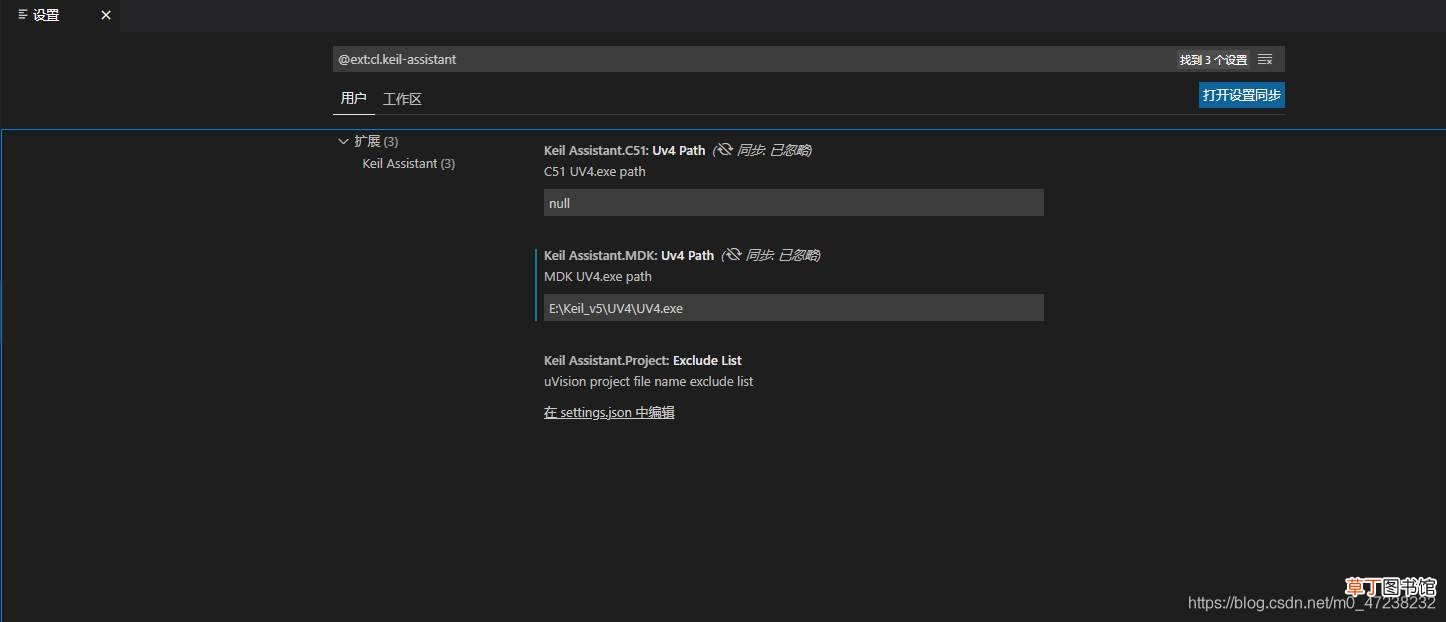Collapse the 扩展 (3) tree node

[343, 141]
